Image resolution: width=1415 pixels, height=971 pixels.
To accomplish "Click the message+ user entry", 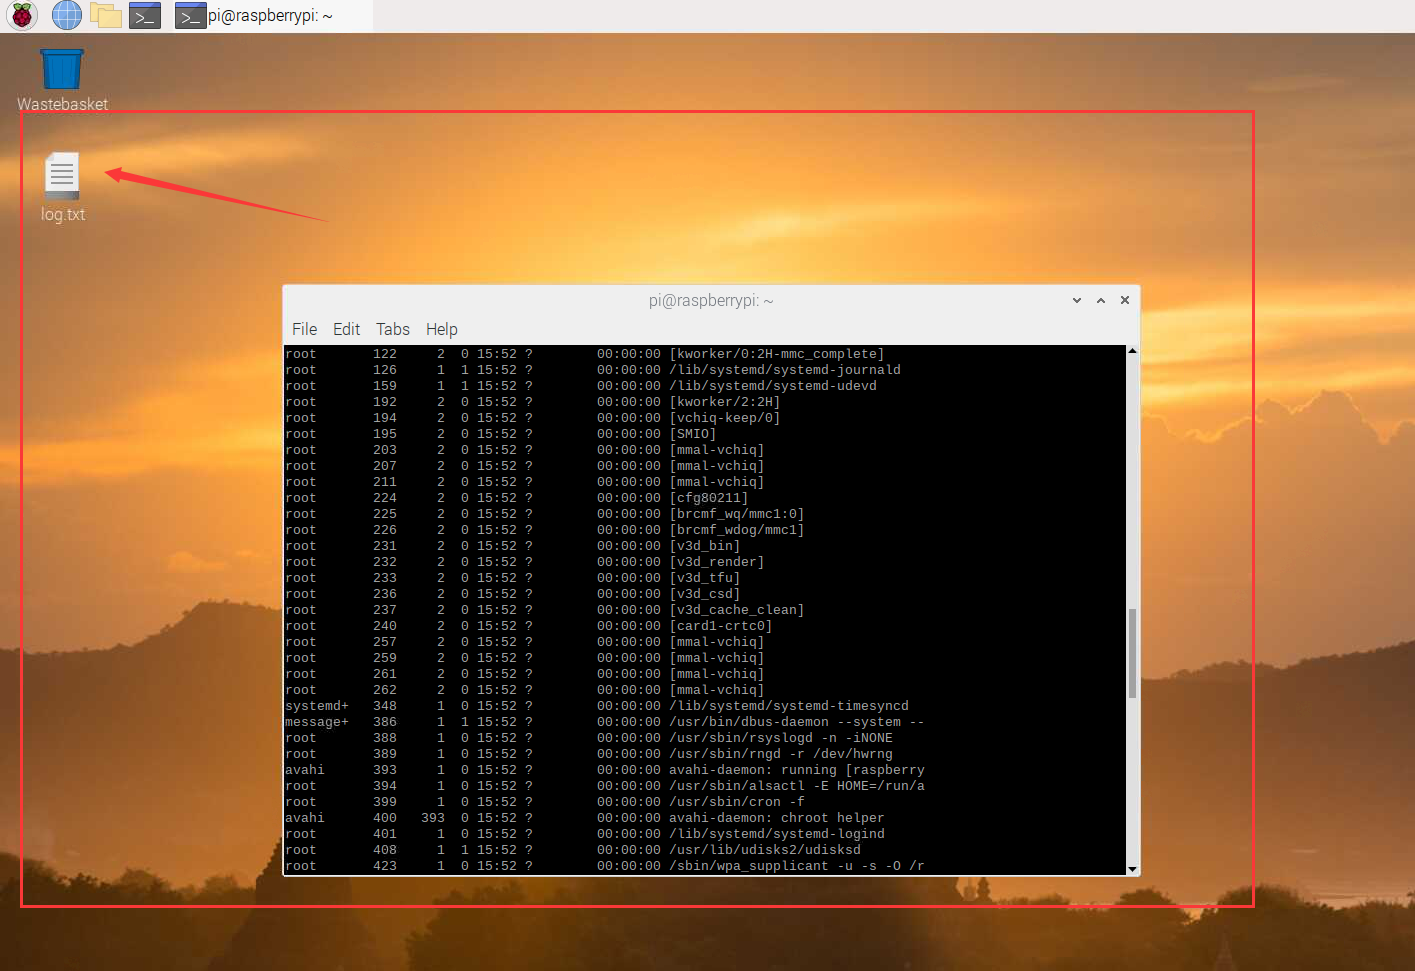I will [x=317, y=722].
